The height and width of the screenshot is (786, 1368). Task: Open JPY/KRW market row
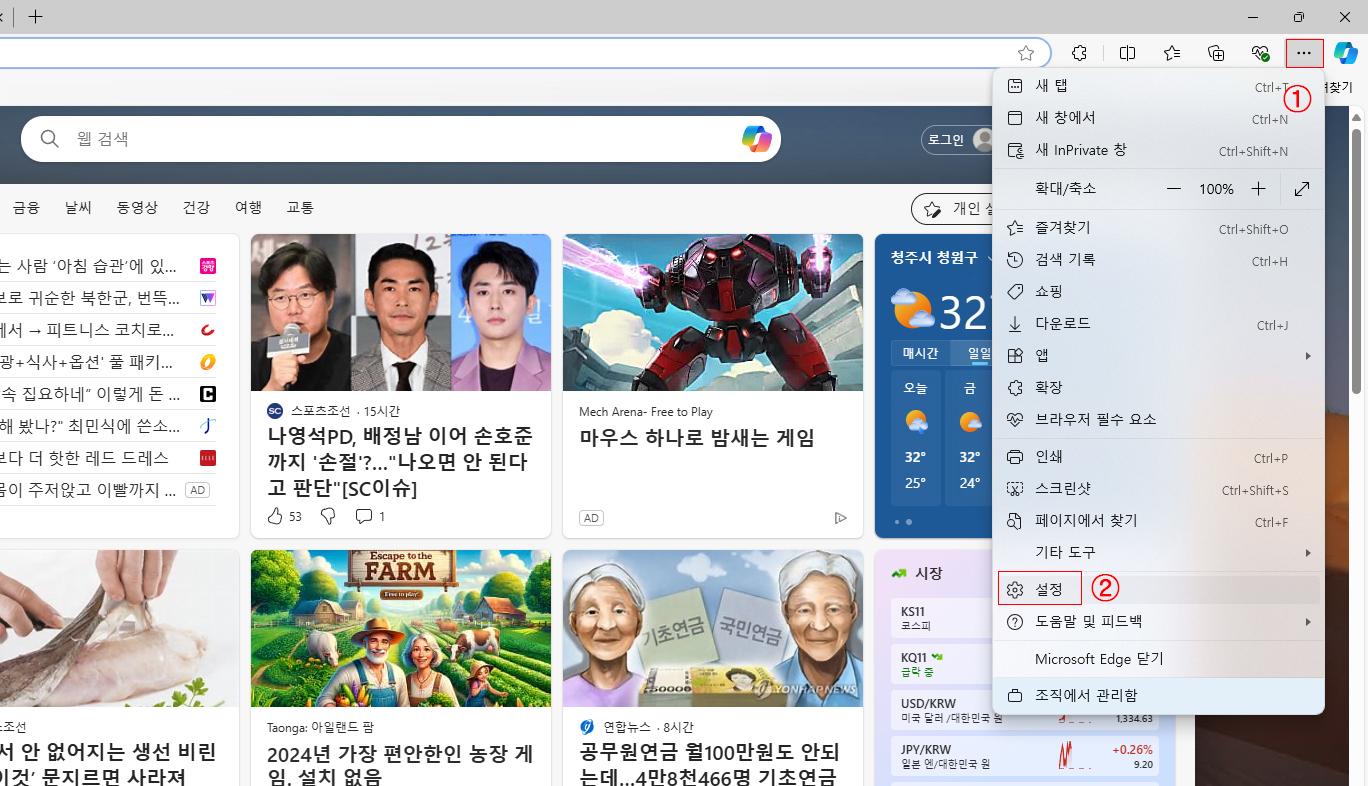click(x=1026, y=756)
